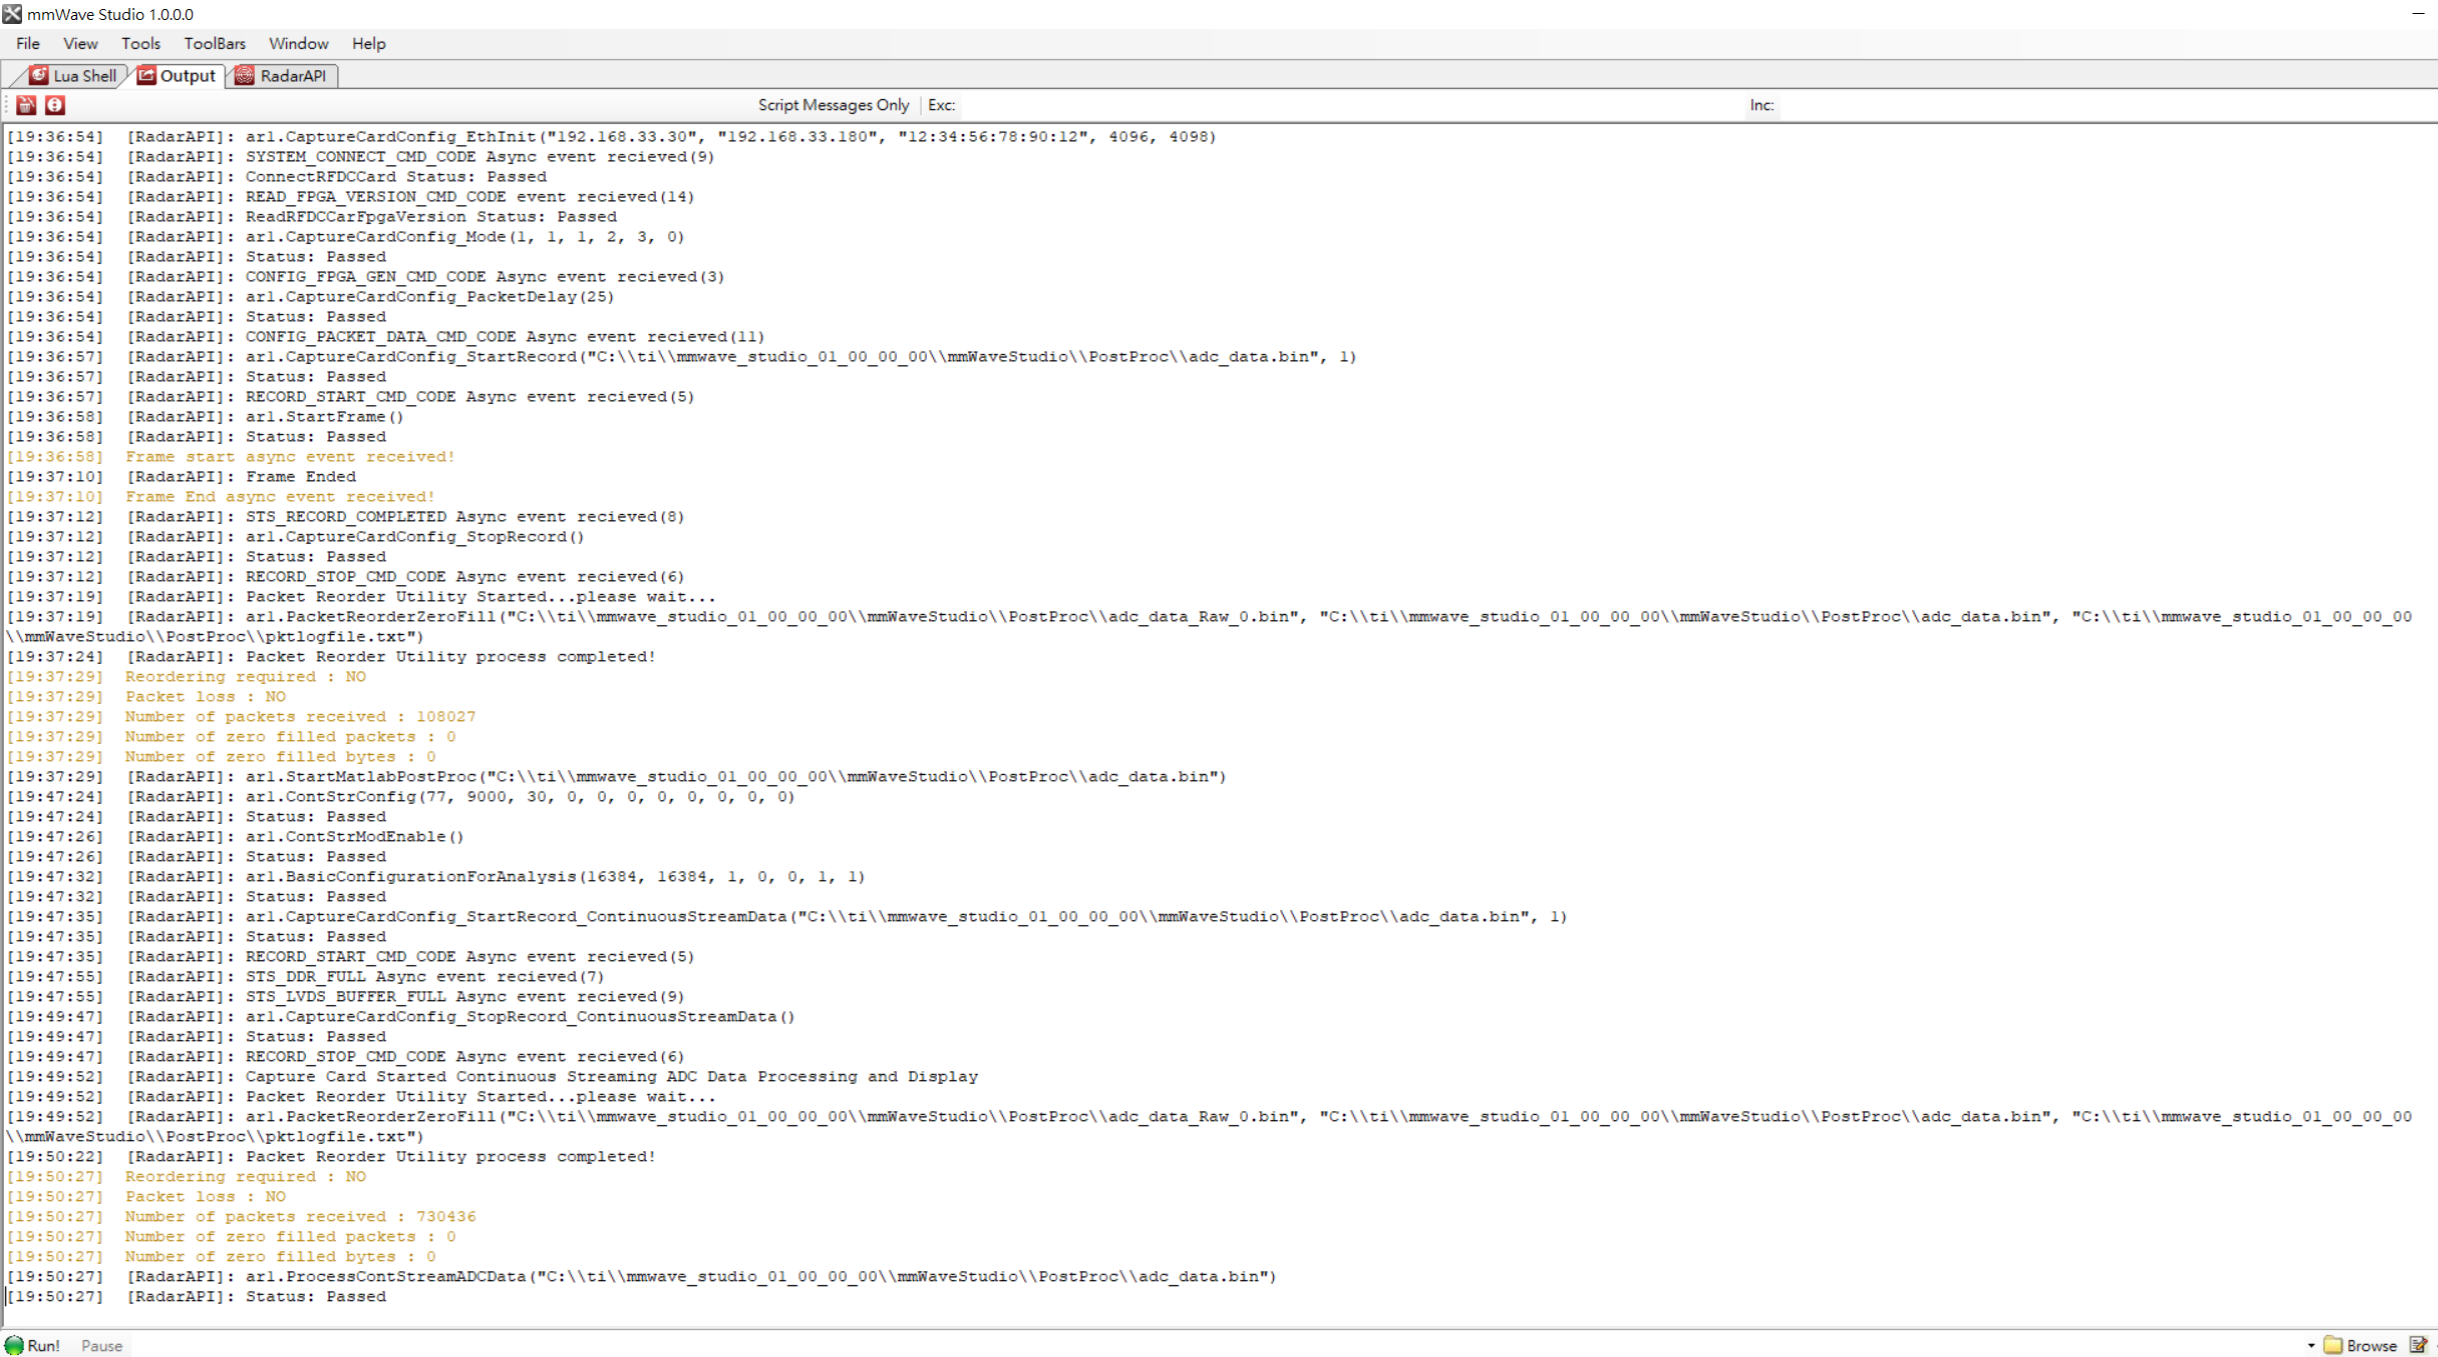This screenshot has width=2438, height=1357.
Task: Open the script path dropdown arrow near Browse
Action: point(2311,1345)
